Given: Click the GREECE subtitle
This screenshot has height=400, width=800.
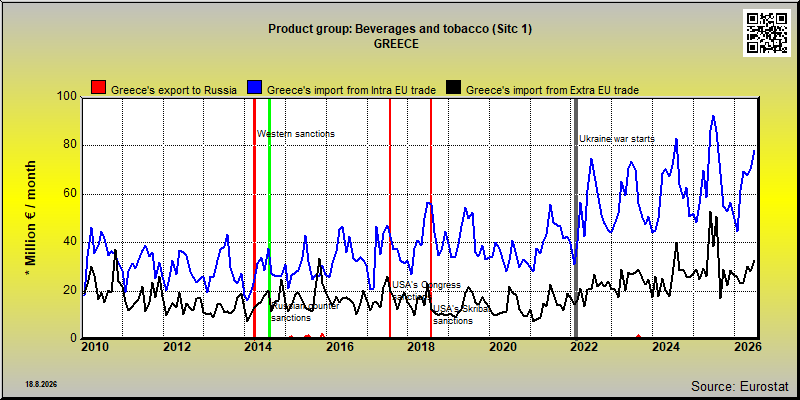Looking at the screenshot, I should click(x=396, y=44).
